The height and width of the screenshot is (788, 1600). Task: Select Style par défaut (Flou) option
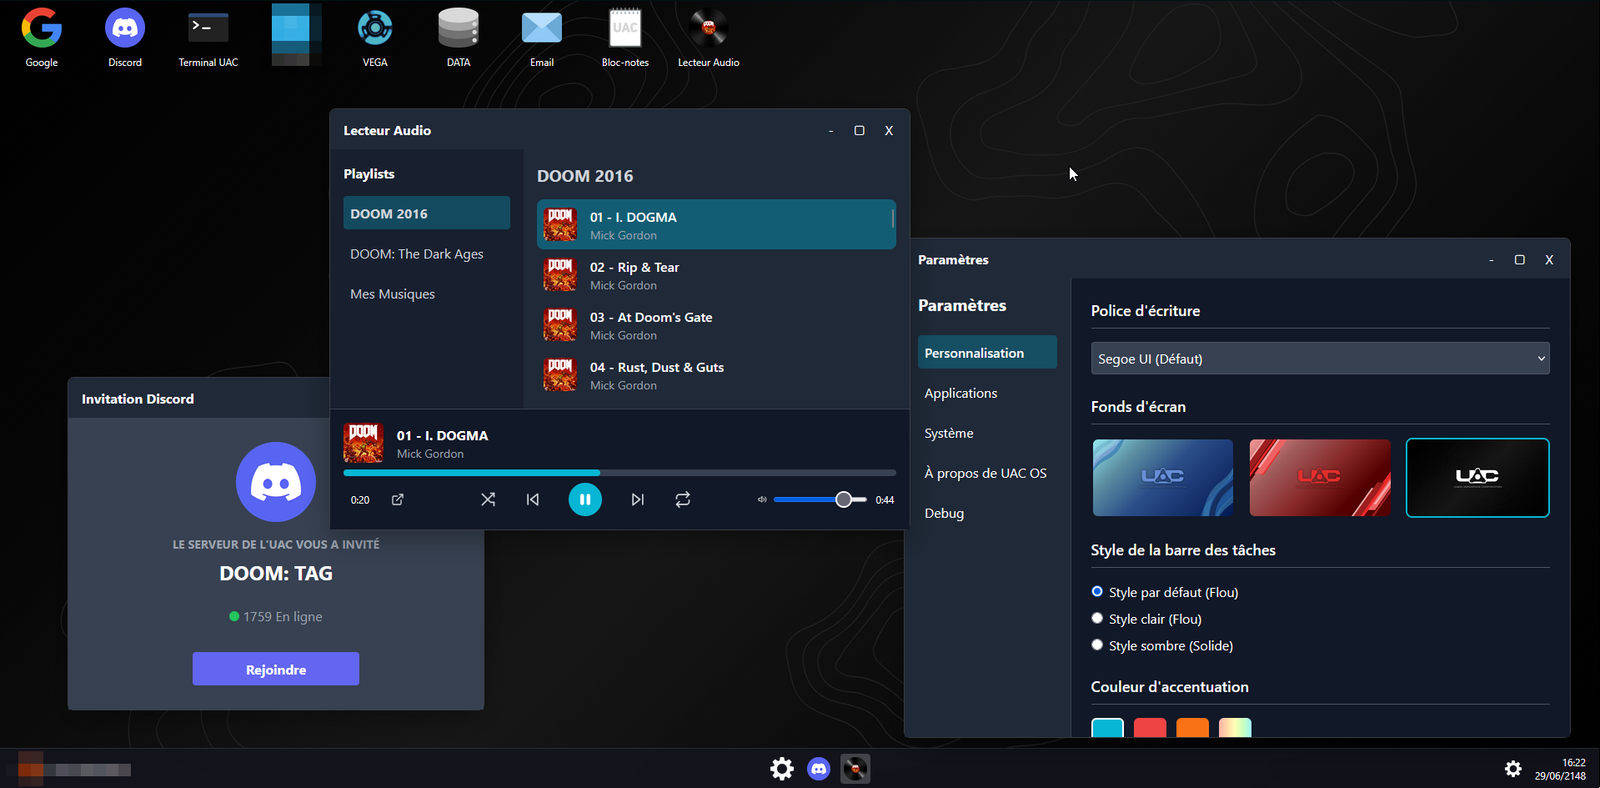(1097, 592)
